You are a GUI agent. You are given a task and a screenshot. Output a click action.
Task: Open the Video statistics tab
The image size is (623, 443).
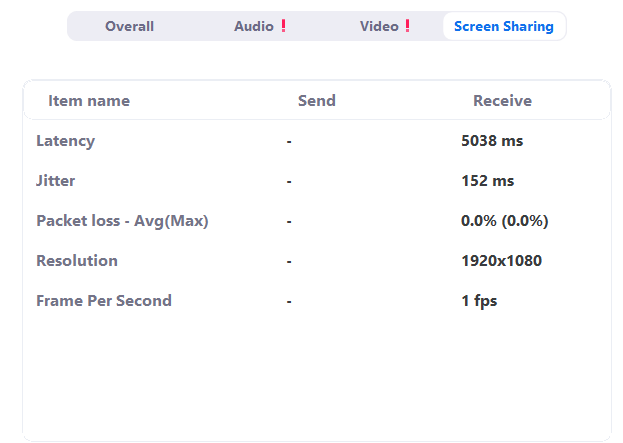click(384, 26)
